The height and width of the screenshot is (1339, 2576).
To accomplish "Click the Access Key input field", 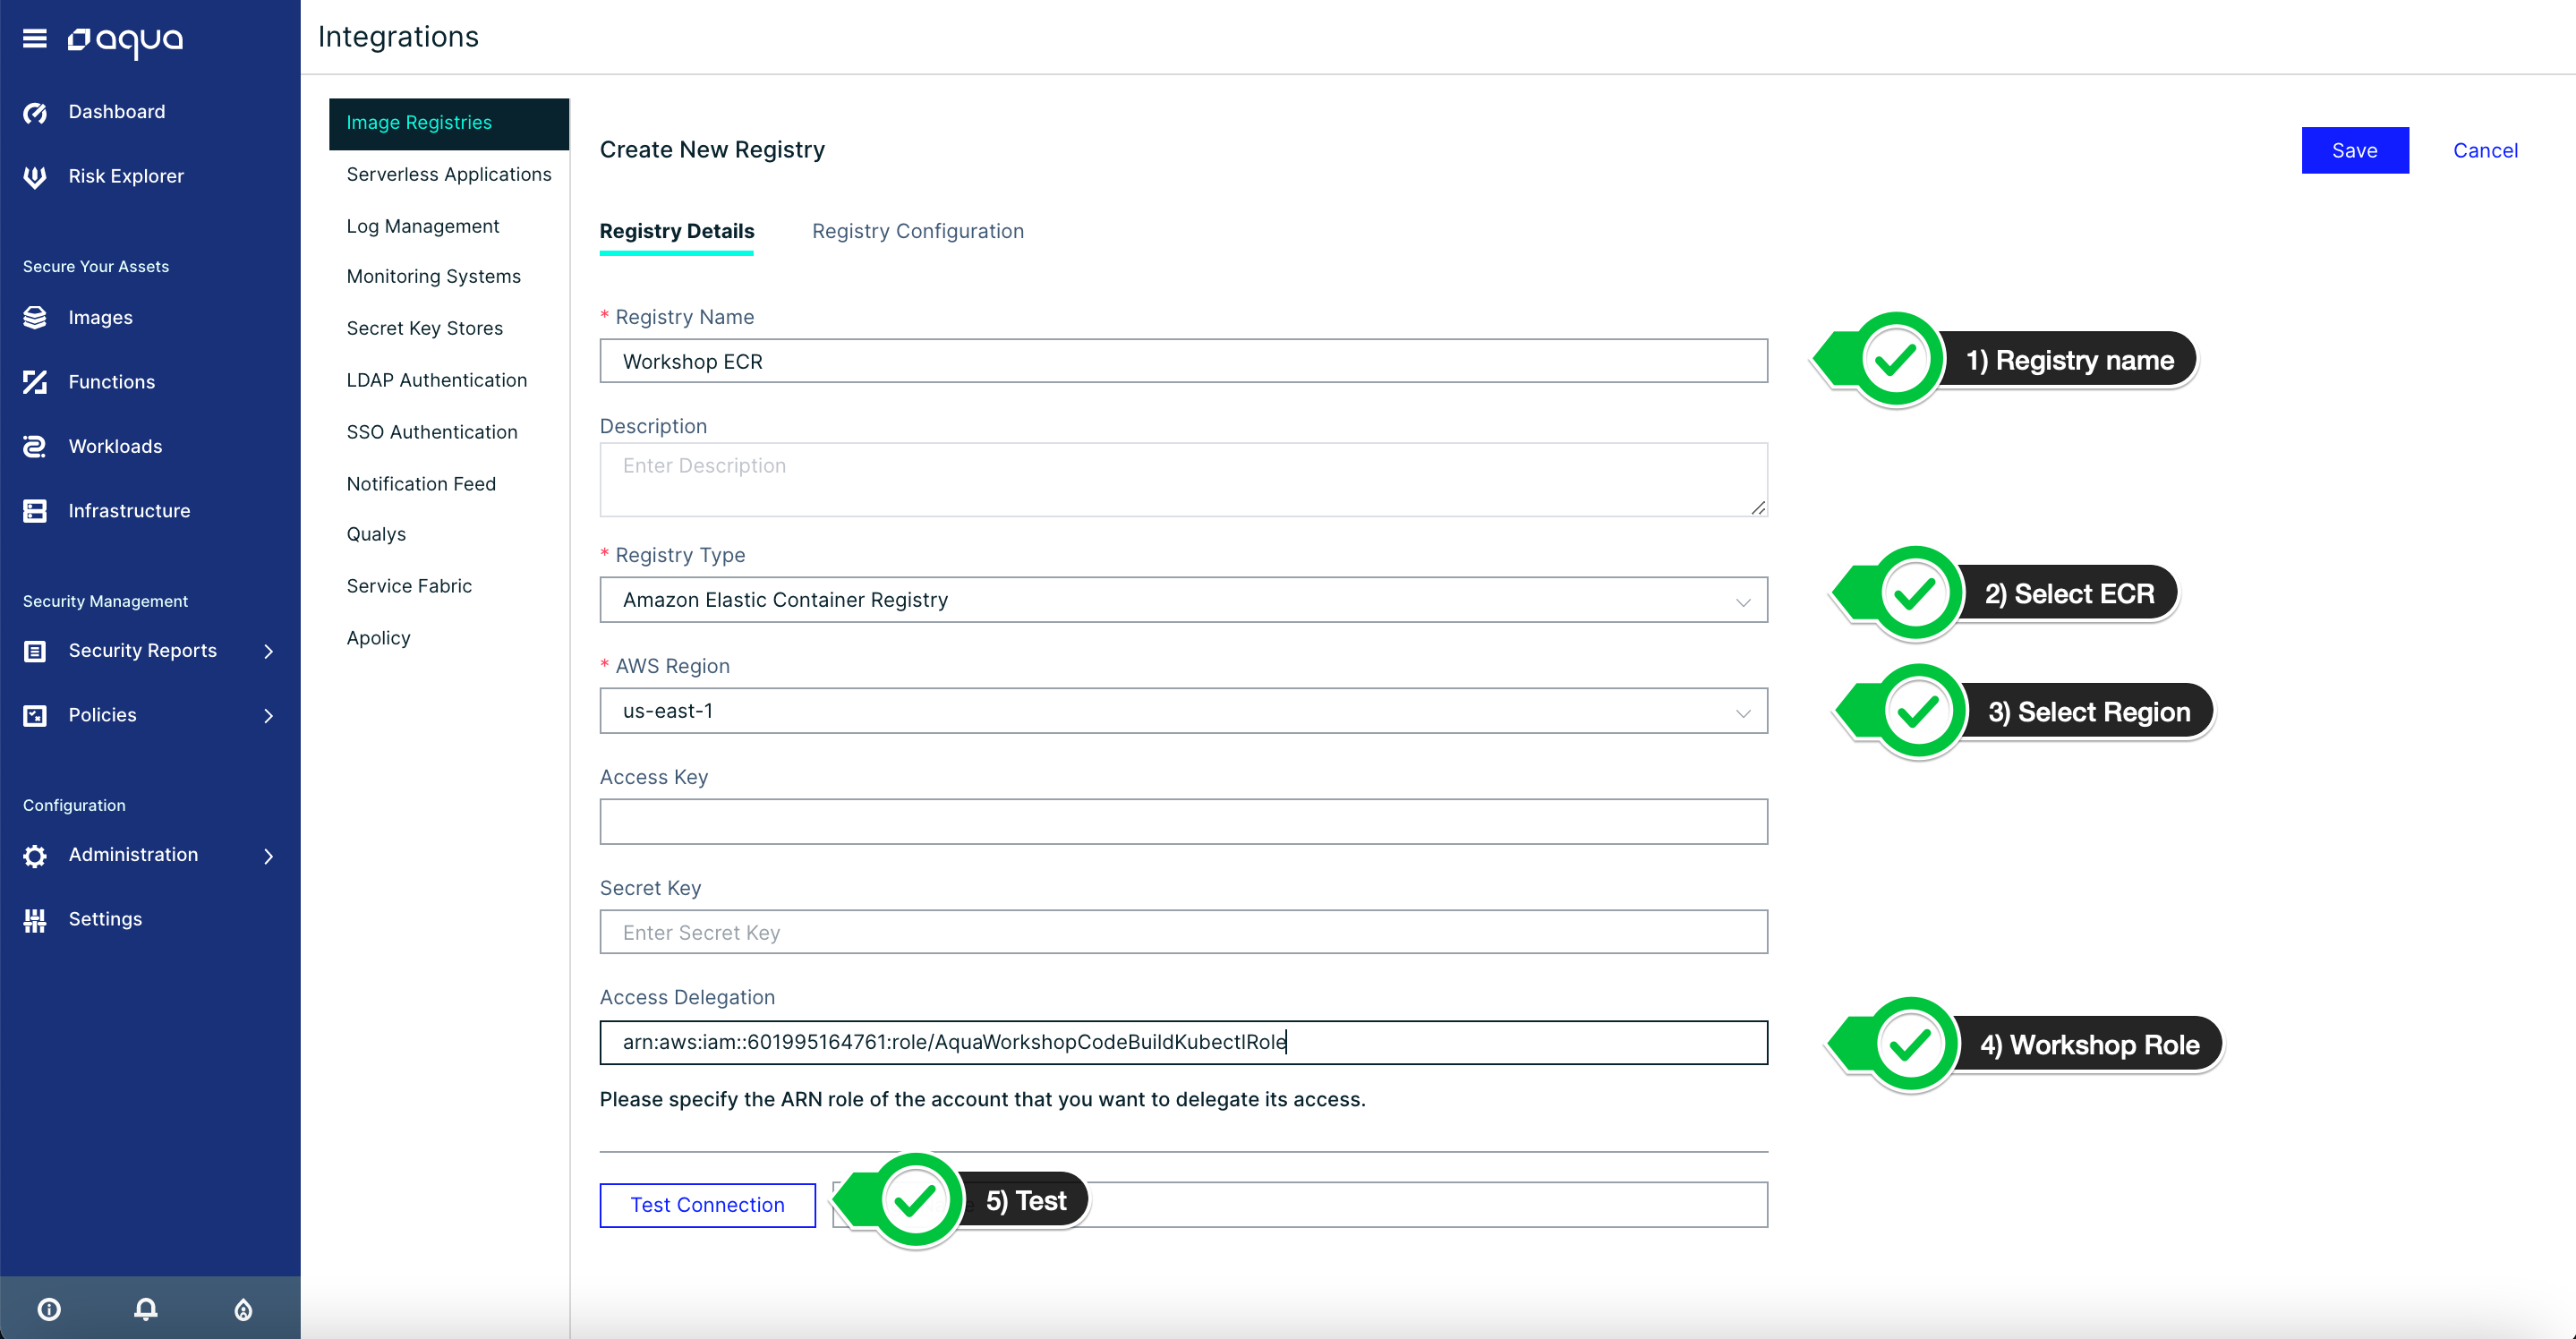I will pos(1183,822).
